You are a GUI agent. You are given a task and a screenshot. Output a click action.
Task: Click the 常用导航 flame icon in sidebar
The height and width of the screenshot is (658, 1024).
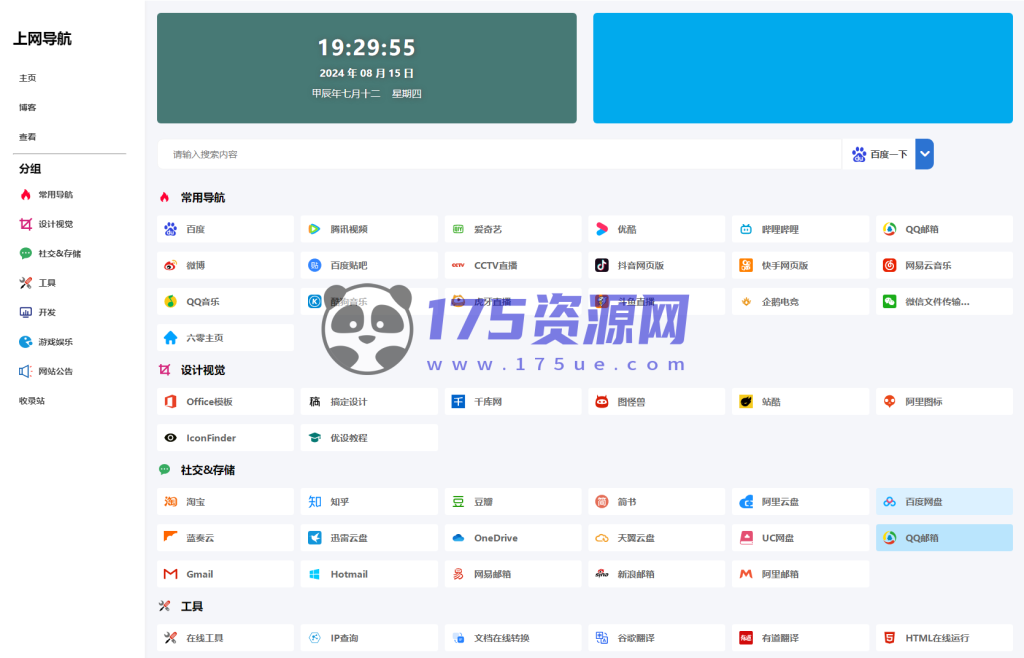pos(25,195)
